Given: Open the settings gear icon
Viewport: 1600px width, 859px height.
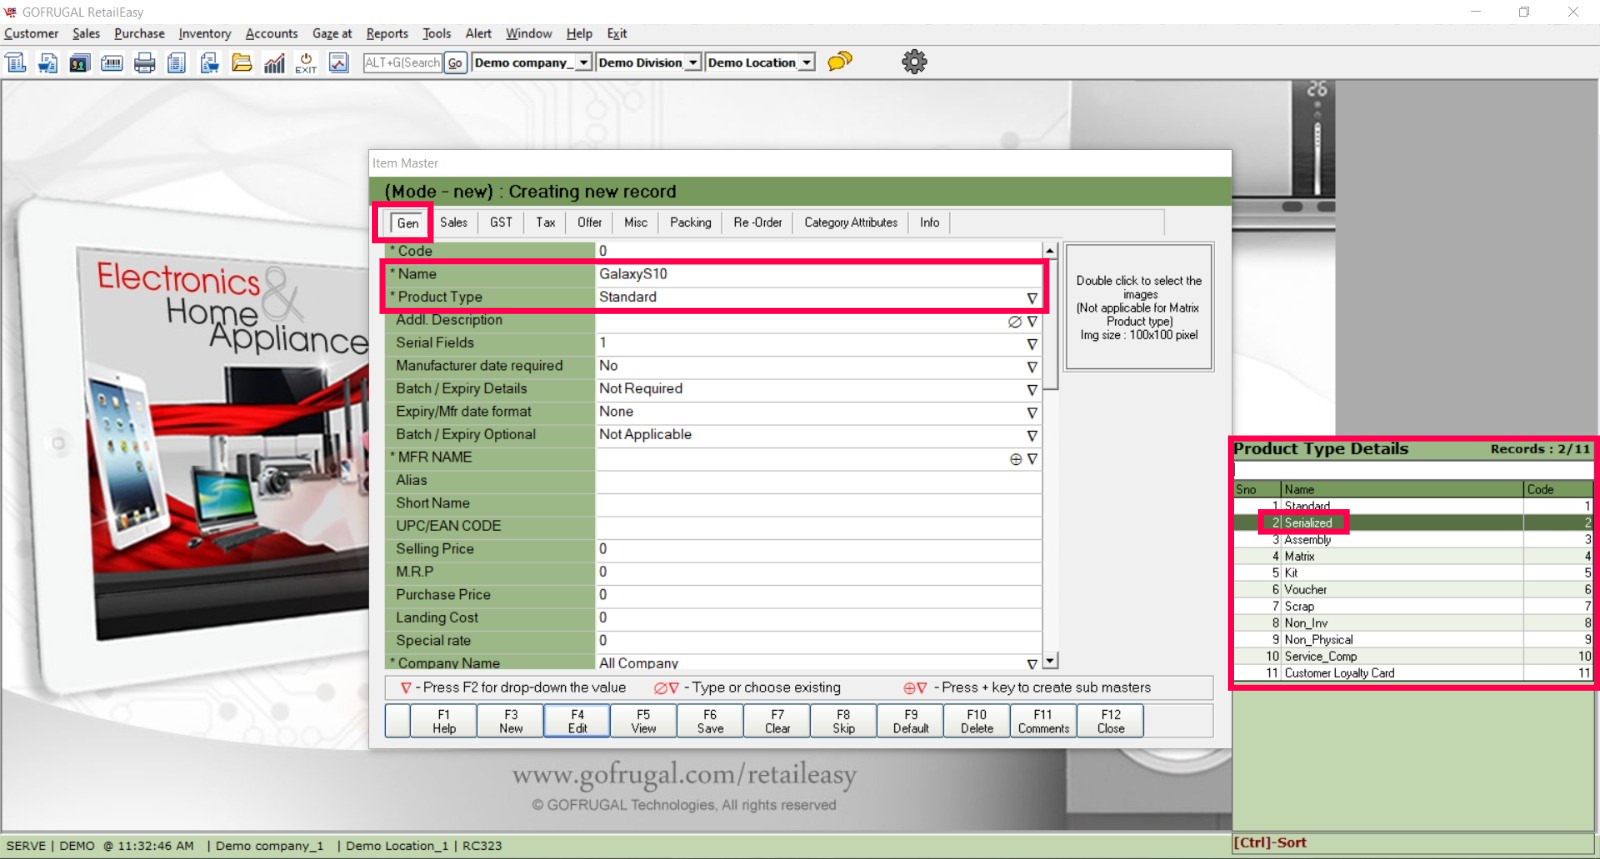Looking at the screenshot, I should pos(914,61).
